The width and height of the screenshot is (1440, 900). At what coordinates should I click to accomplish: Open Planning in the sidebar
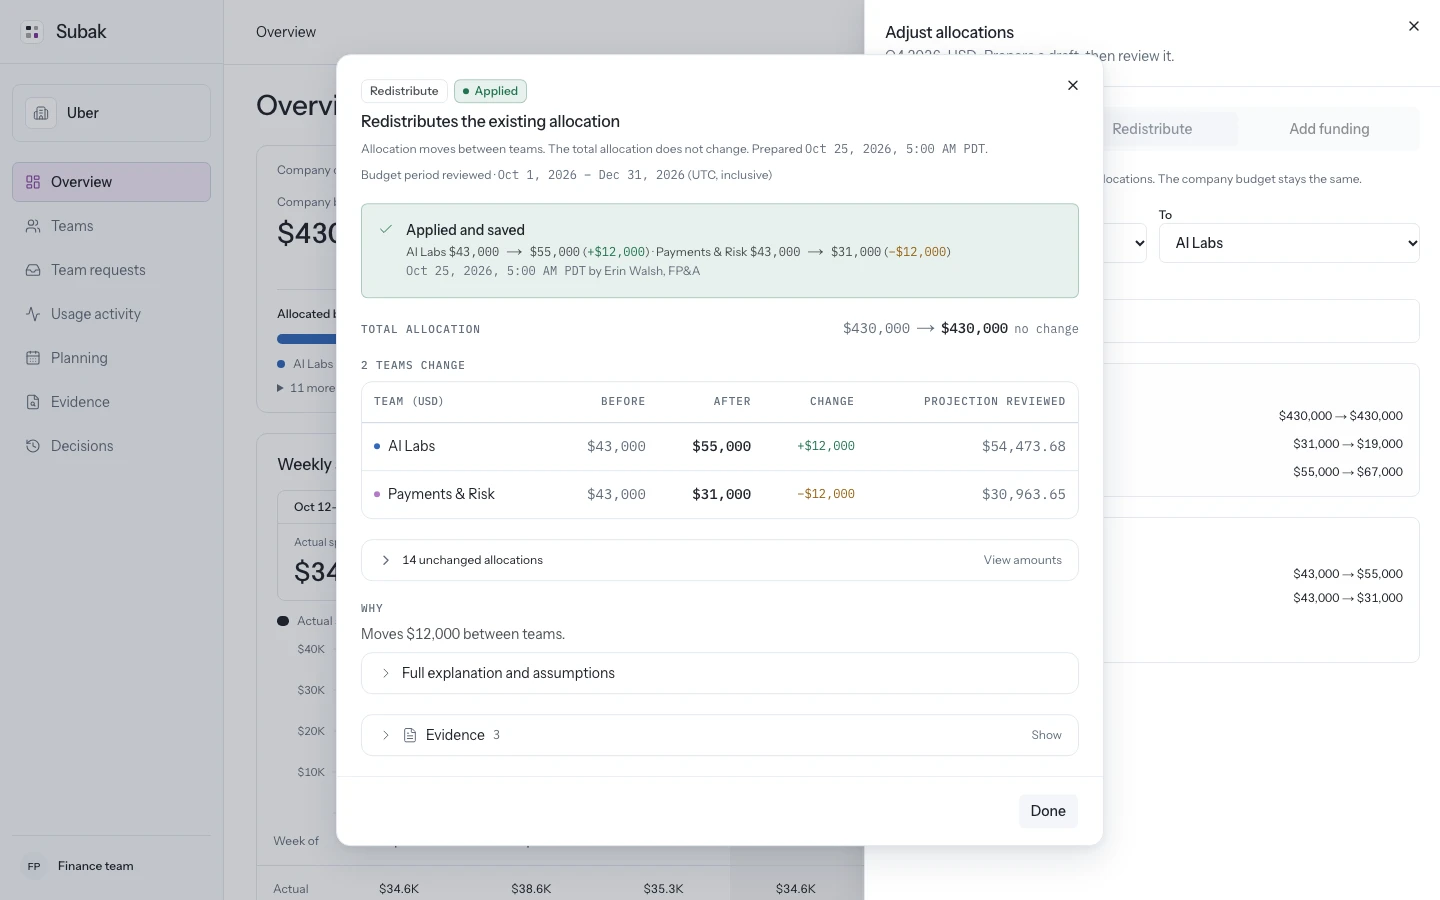[x=111, y=358]
